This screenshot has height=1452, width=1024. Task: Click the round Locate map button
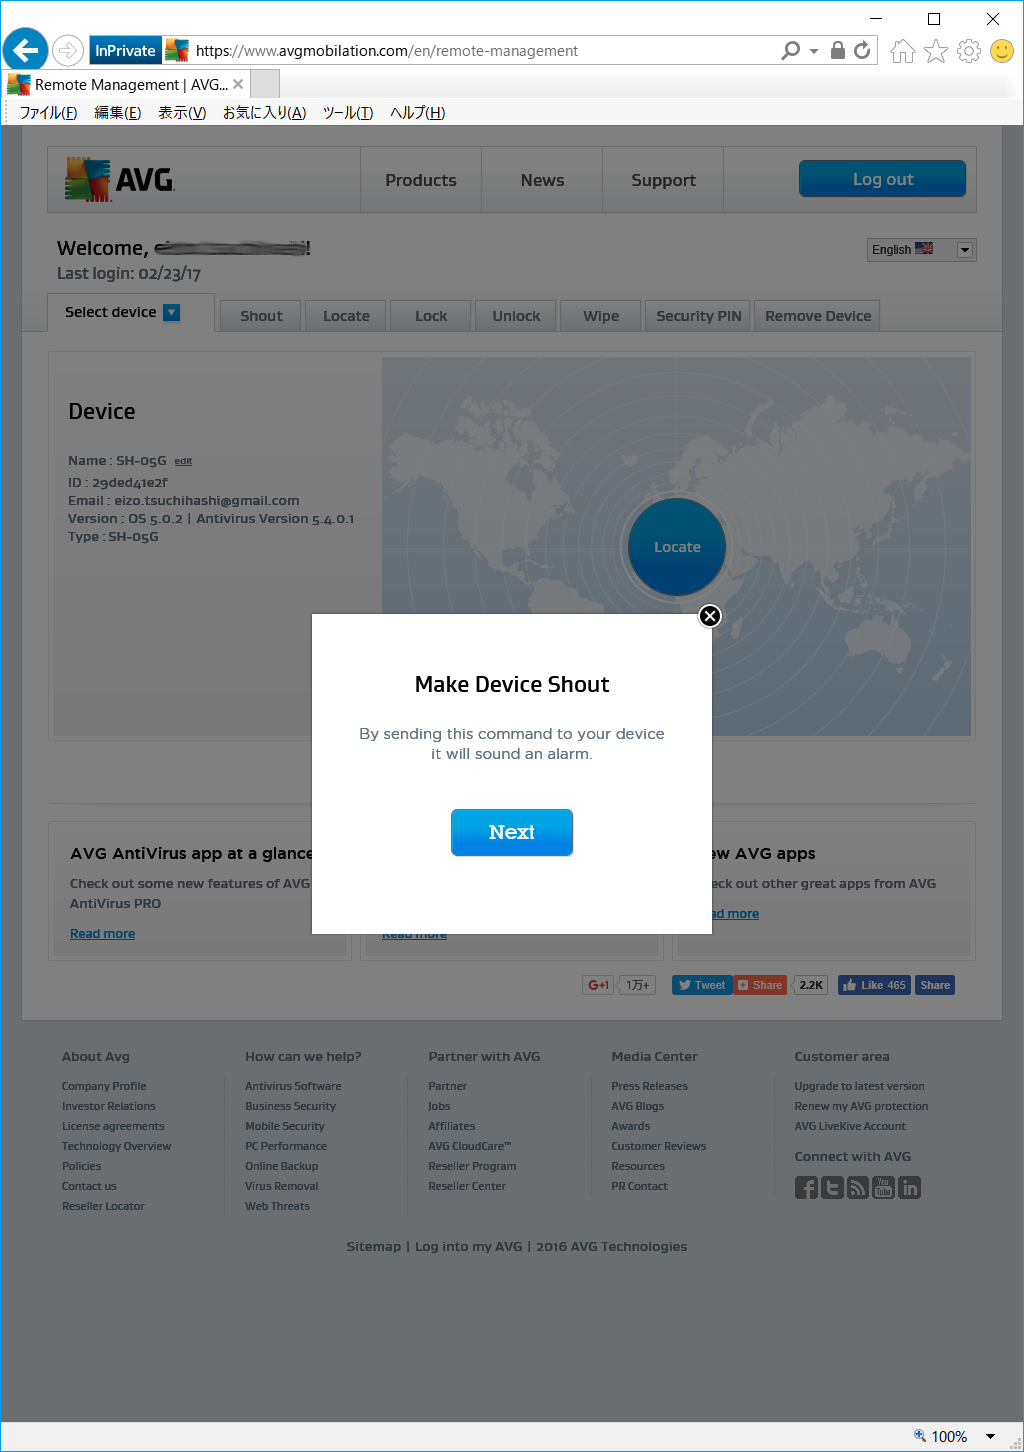[677, 547]
